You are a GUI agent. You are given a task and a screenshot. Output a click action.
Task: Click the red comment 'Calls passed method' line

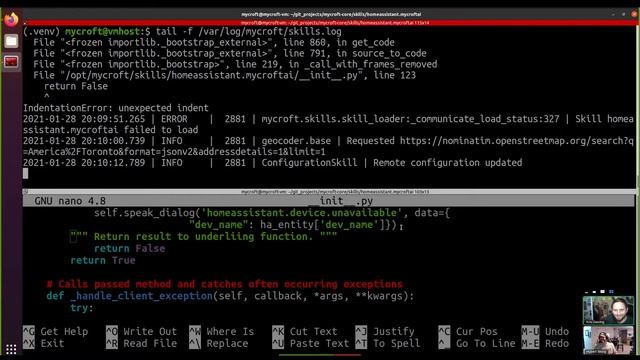[224, 284]
